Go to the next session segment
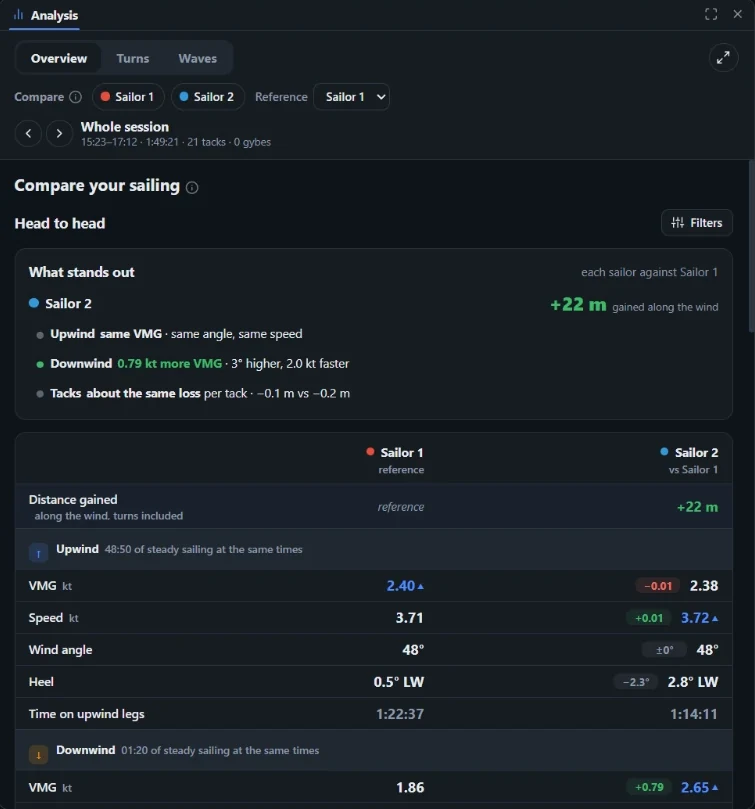 (59, 134)
